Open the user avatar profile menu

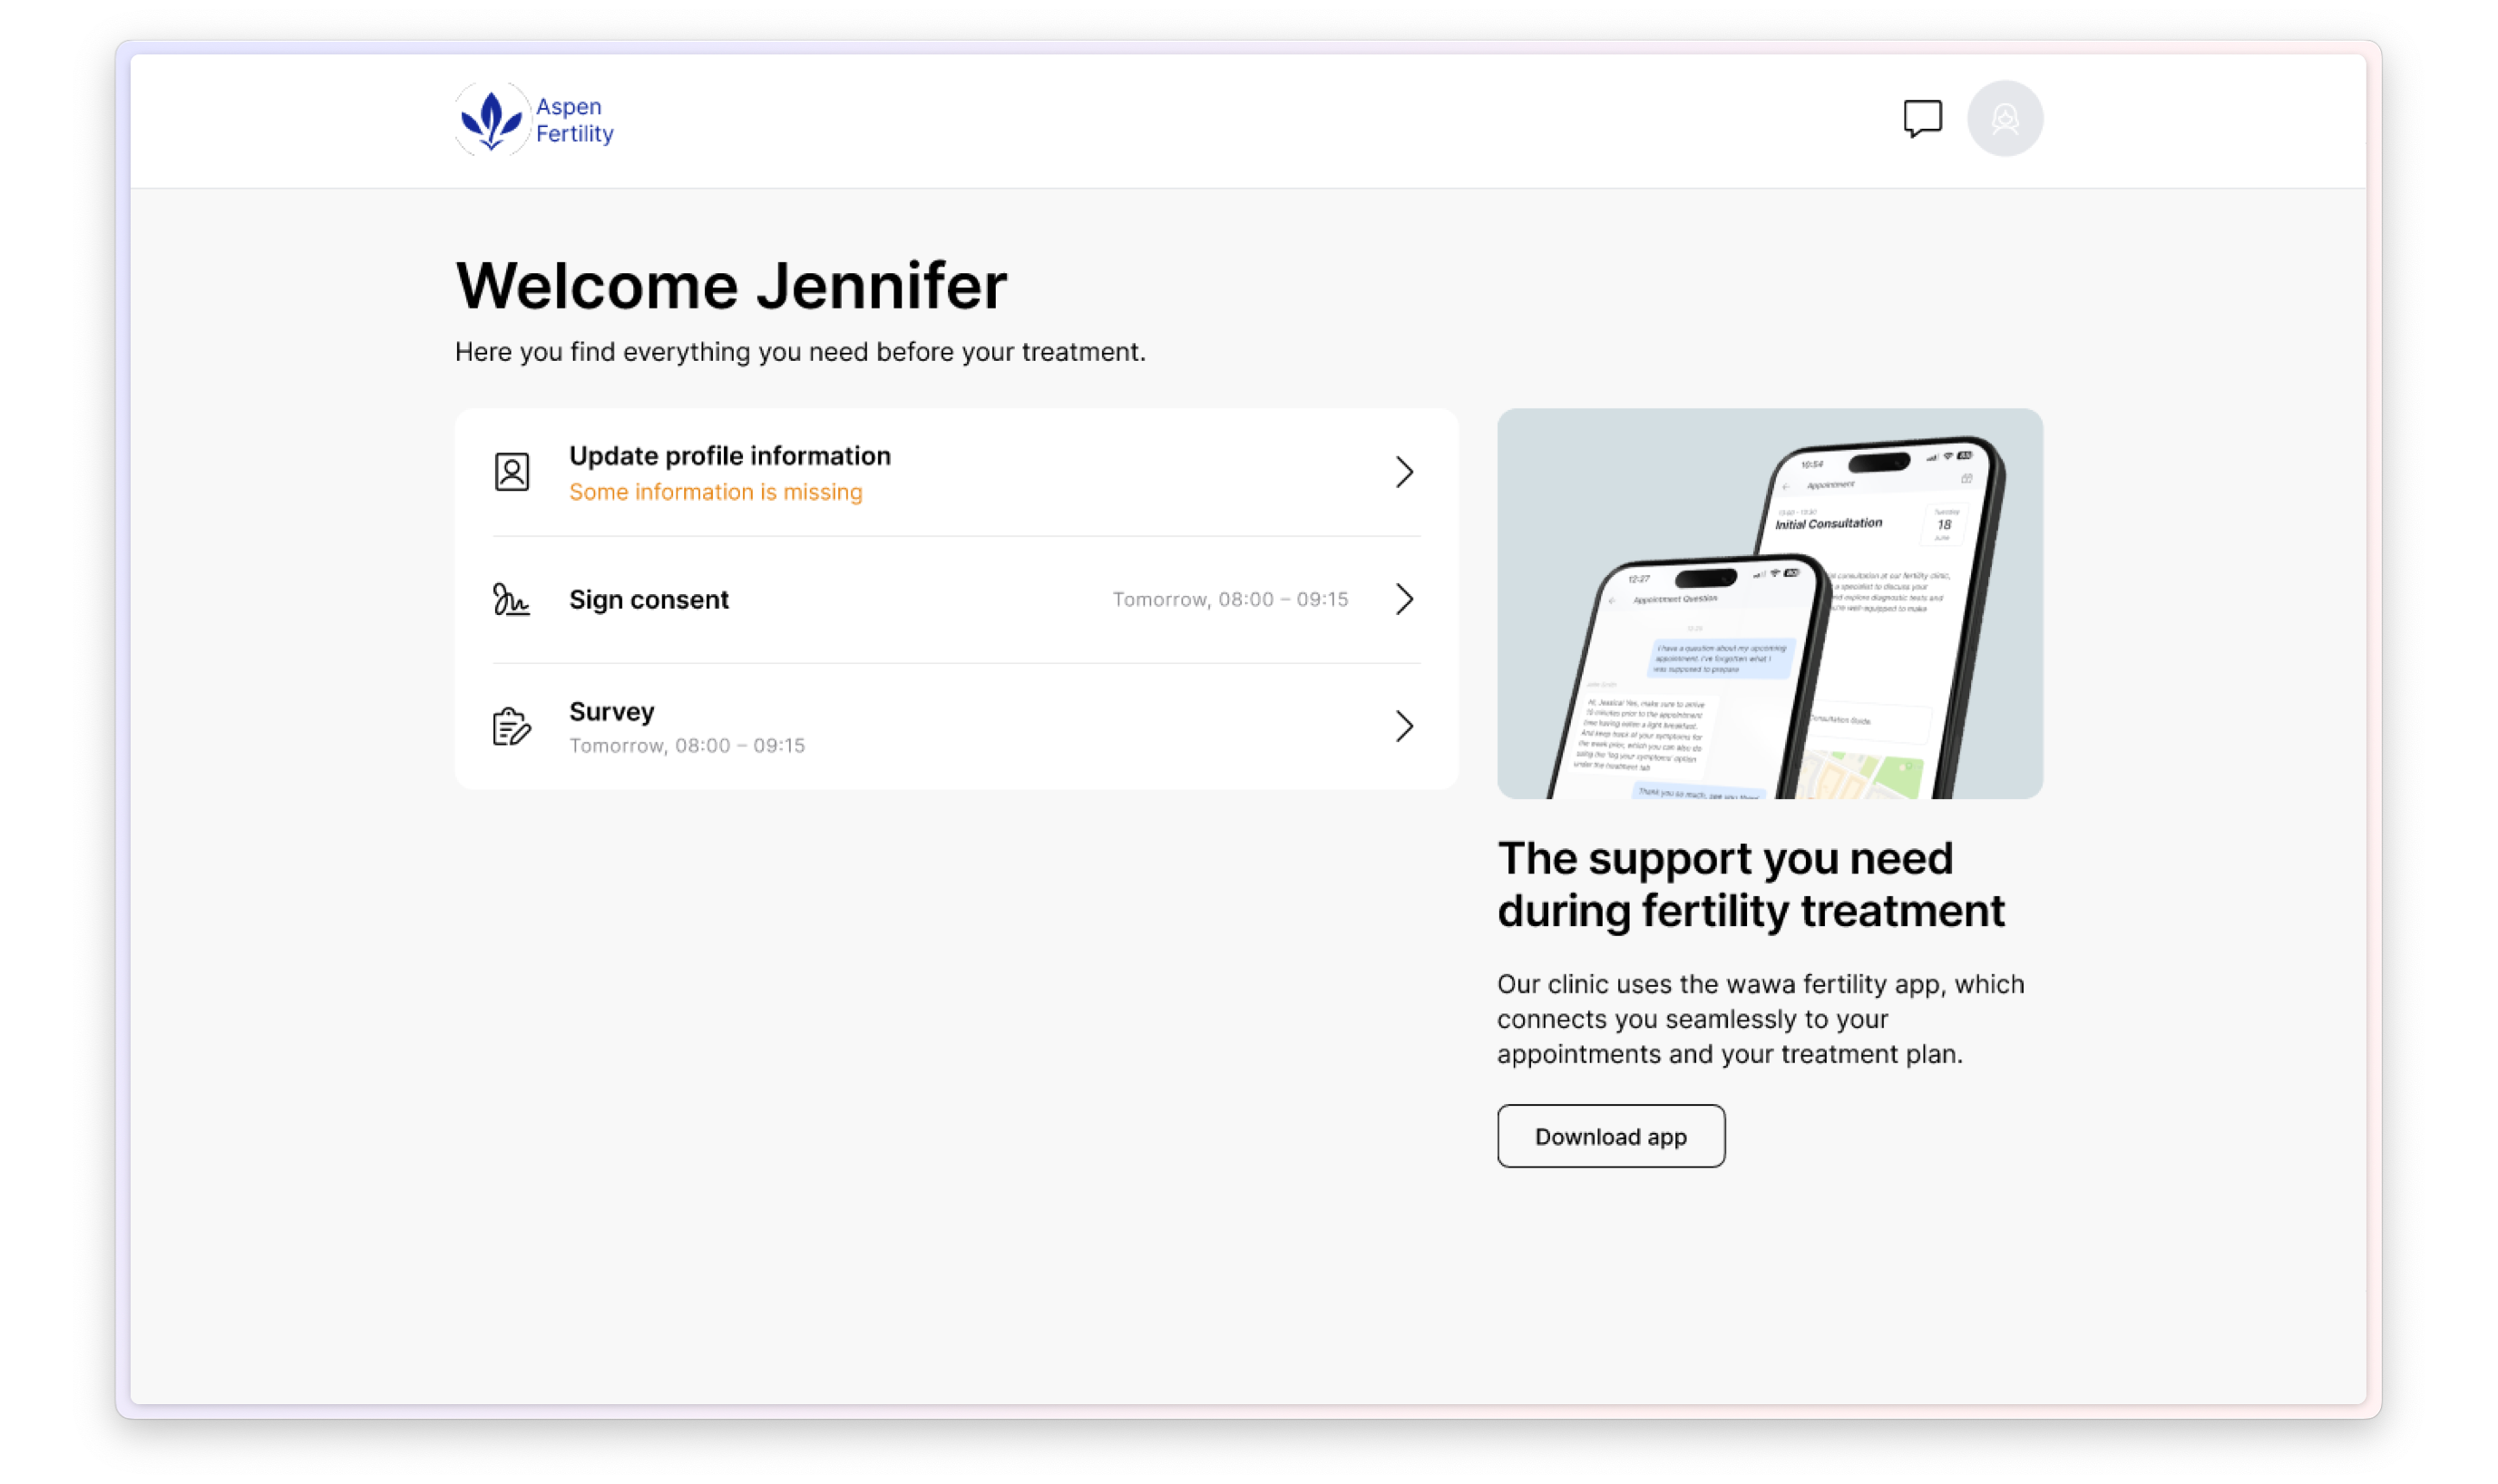[2004, 119]
